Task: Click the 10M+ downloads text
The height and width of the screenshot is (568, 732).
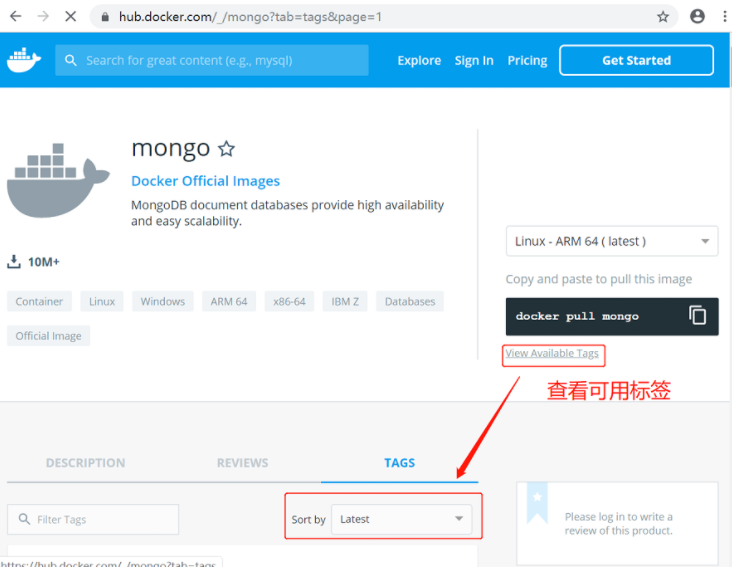Action: coord(44,262)
